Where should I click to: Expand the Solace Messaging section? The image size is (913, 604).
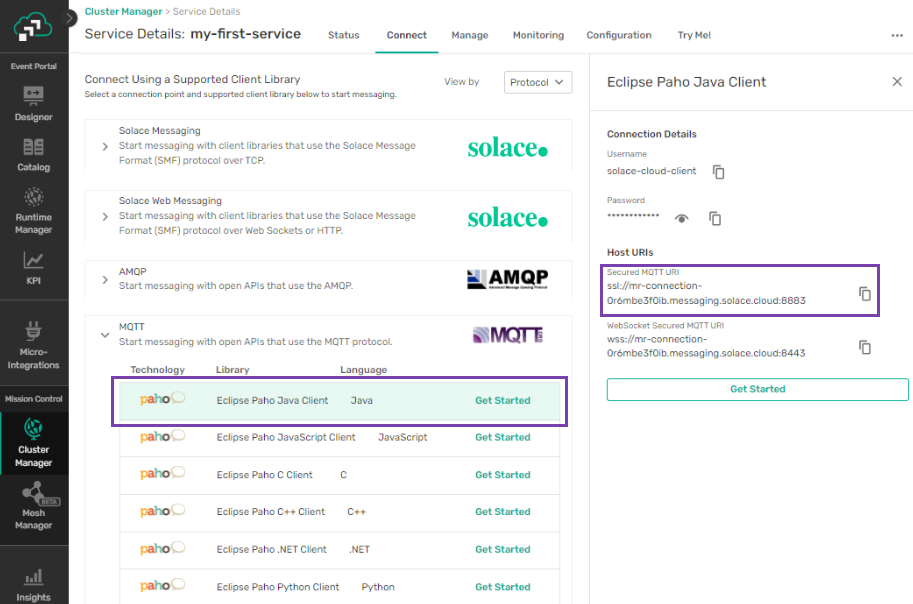pos(105,146)
